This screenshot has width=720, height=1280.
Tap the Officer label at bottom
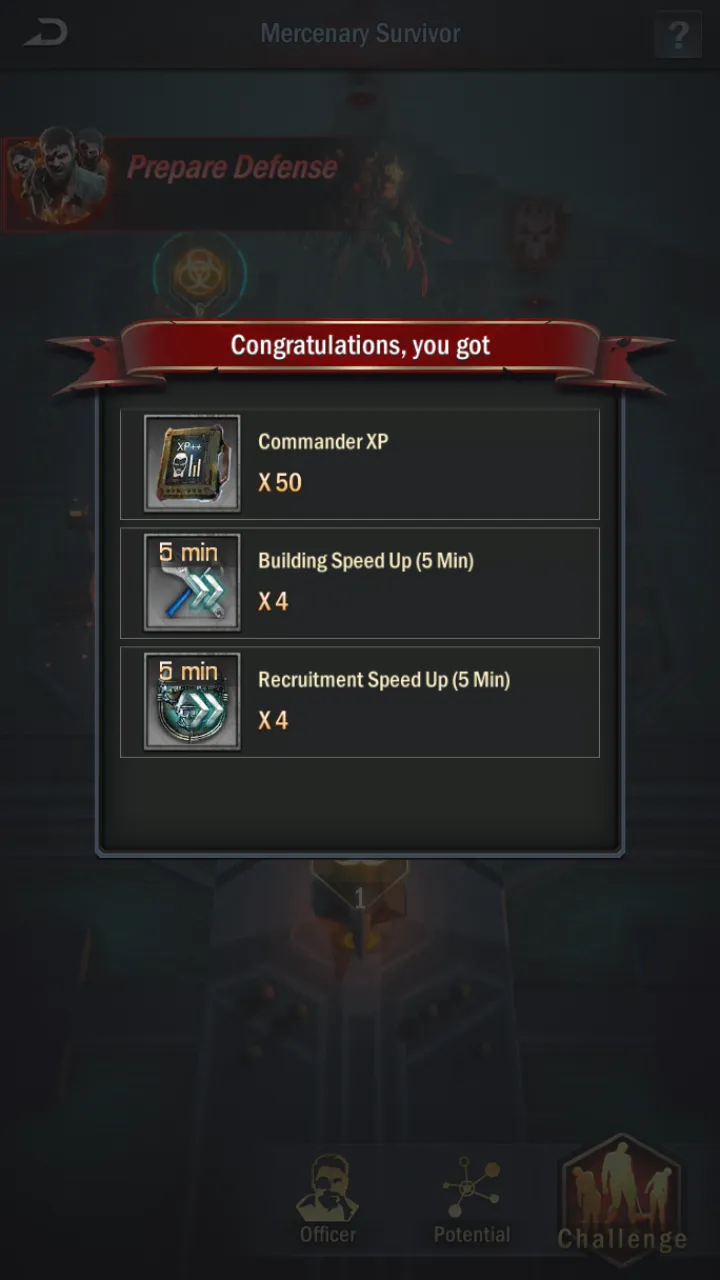click(328, 1235)
